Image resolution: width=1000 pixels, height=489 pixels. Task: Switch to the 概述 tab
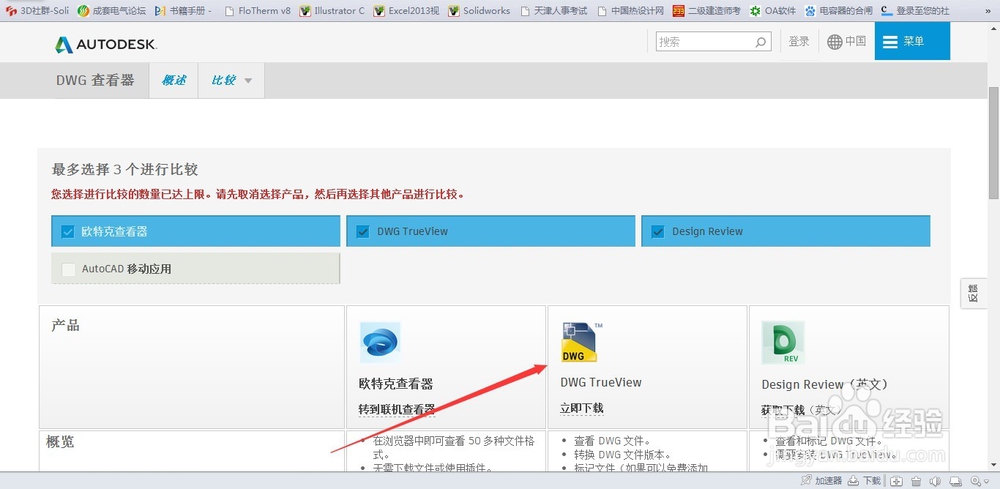pos(173,80)
